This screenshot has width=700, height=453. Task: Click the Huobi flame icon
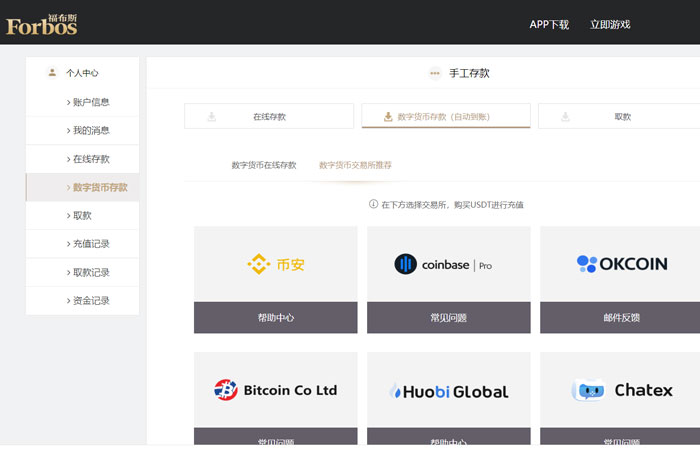pyautogui.click(x=395, y=391)
